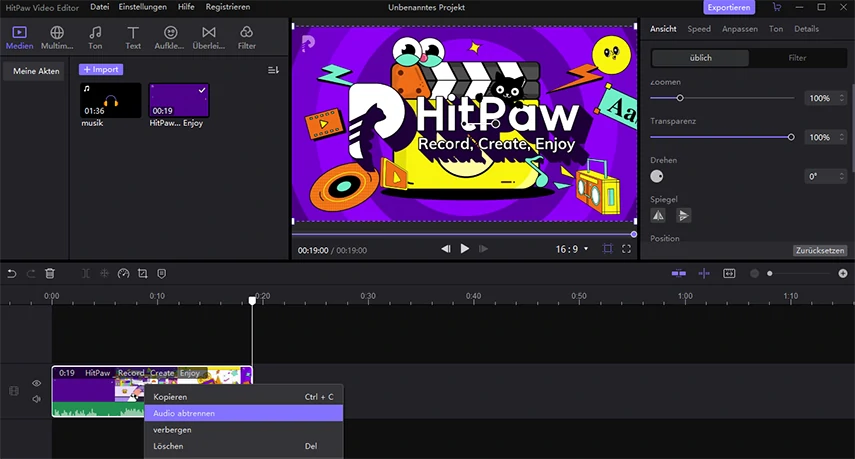Switch to the üblich toggle option
The image size is (855, 459).
701,58
